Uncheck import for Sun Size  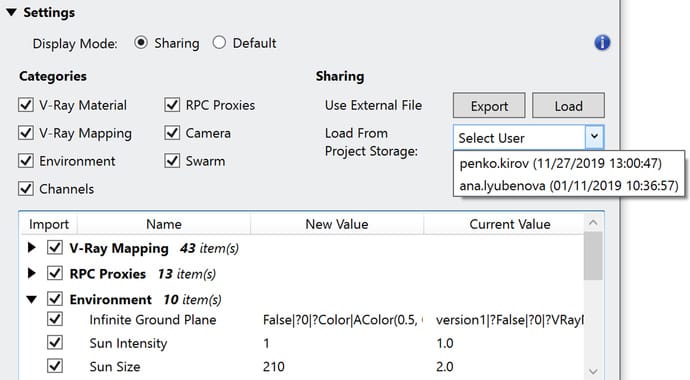click(55, 365)
